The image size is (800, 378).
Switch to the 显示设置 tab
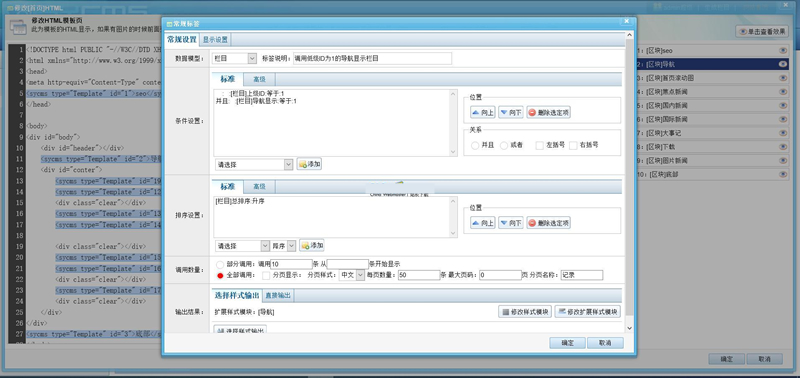[x=215, y=40]
